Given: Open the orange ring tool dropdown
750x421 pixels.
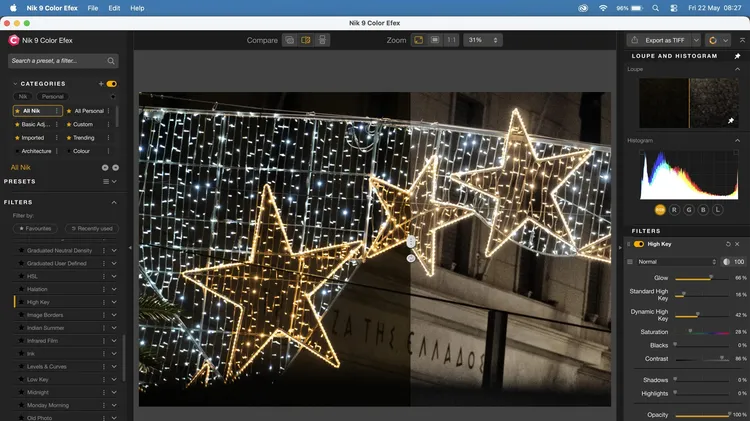Looking at the screenshot, I should pos(725,40).
